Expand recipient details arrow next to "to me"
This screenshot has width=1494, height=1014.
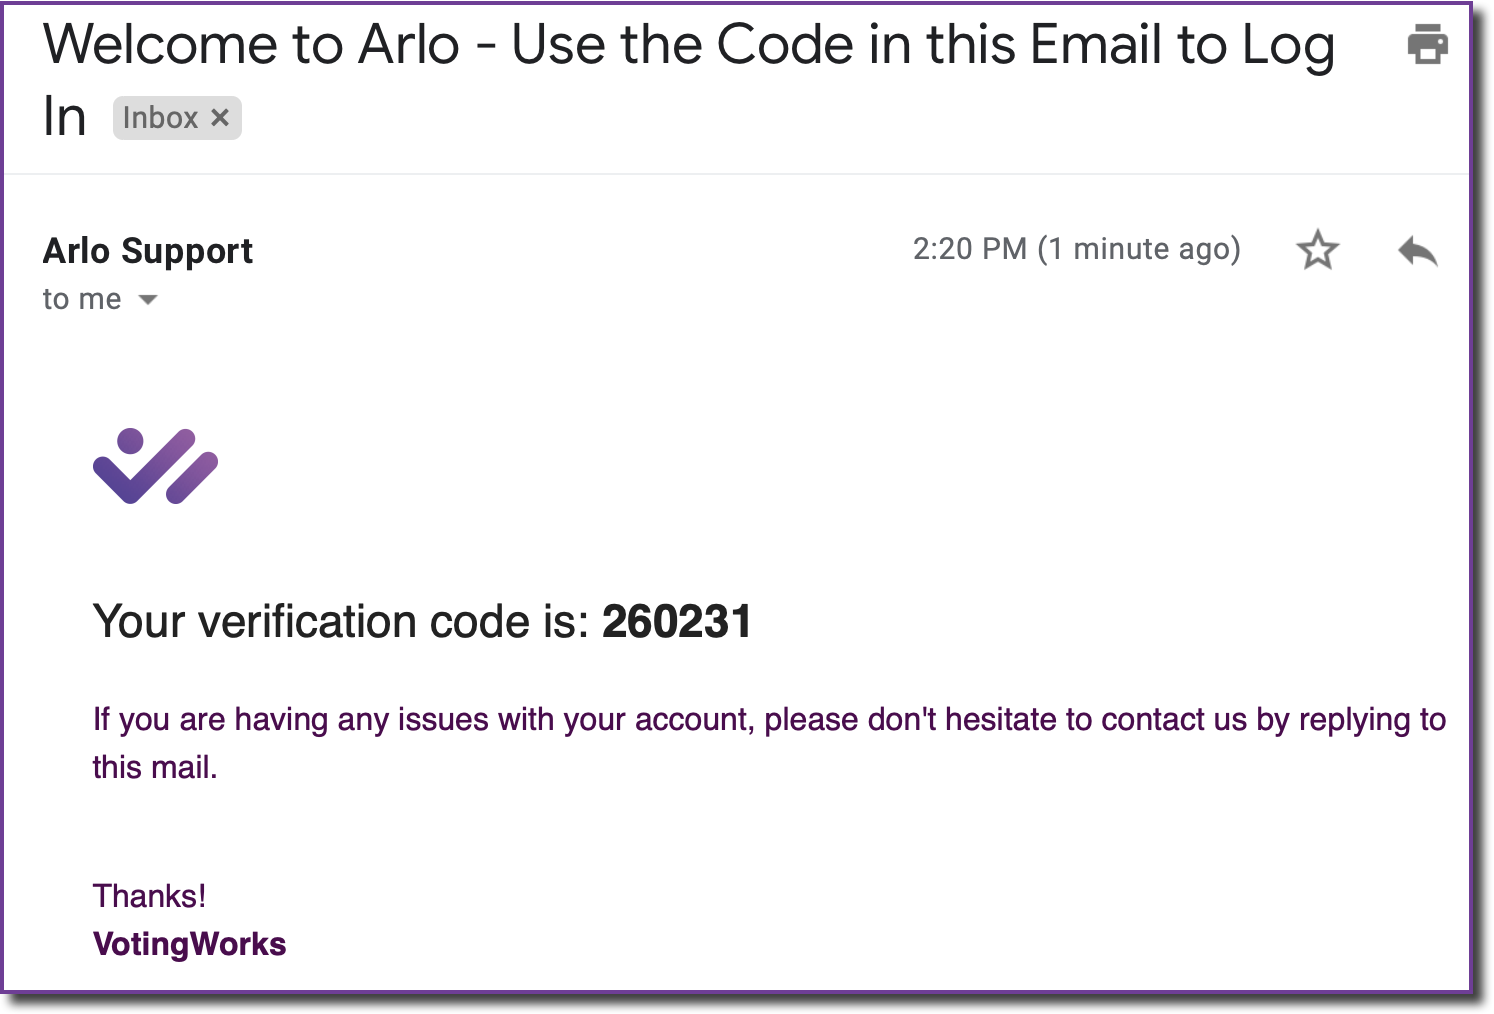[148, 300]
